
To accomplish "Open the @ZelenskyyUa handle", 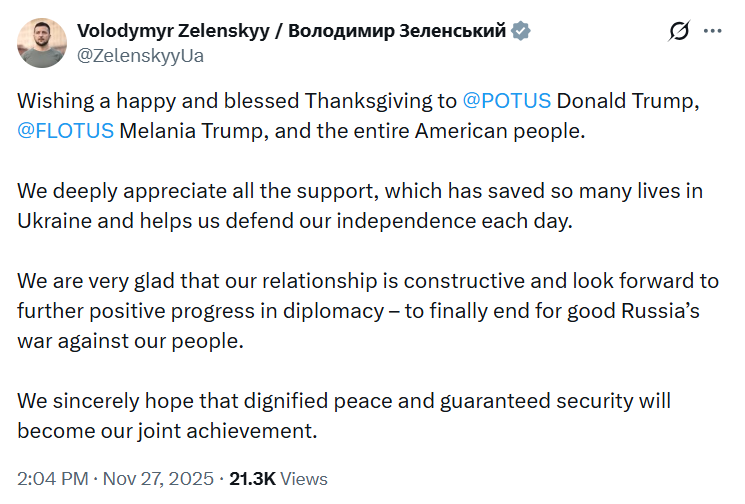I will (140, 55).
